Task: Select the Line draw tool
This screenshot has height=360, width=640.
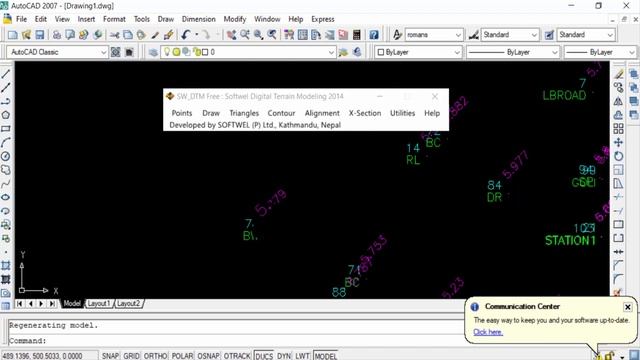Action: click(x=6, y=74)
